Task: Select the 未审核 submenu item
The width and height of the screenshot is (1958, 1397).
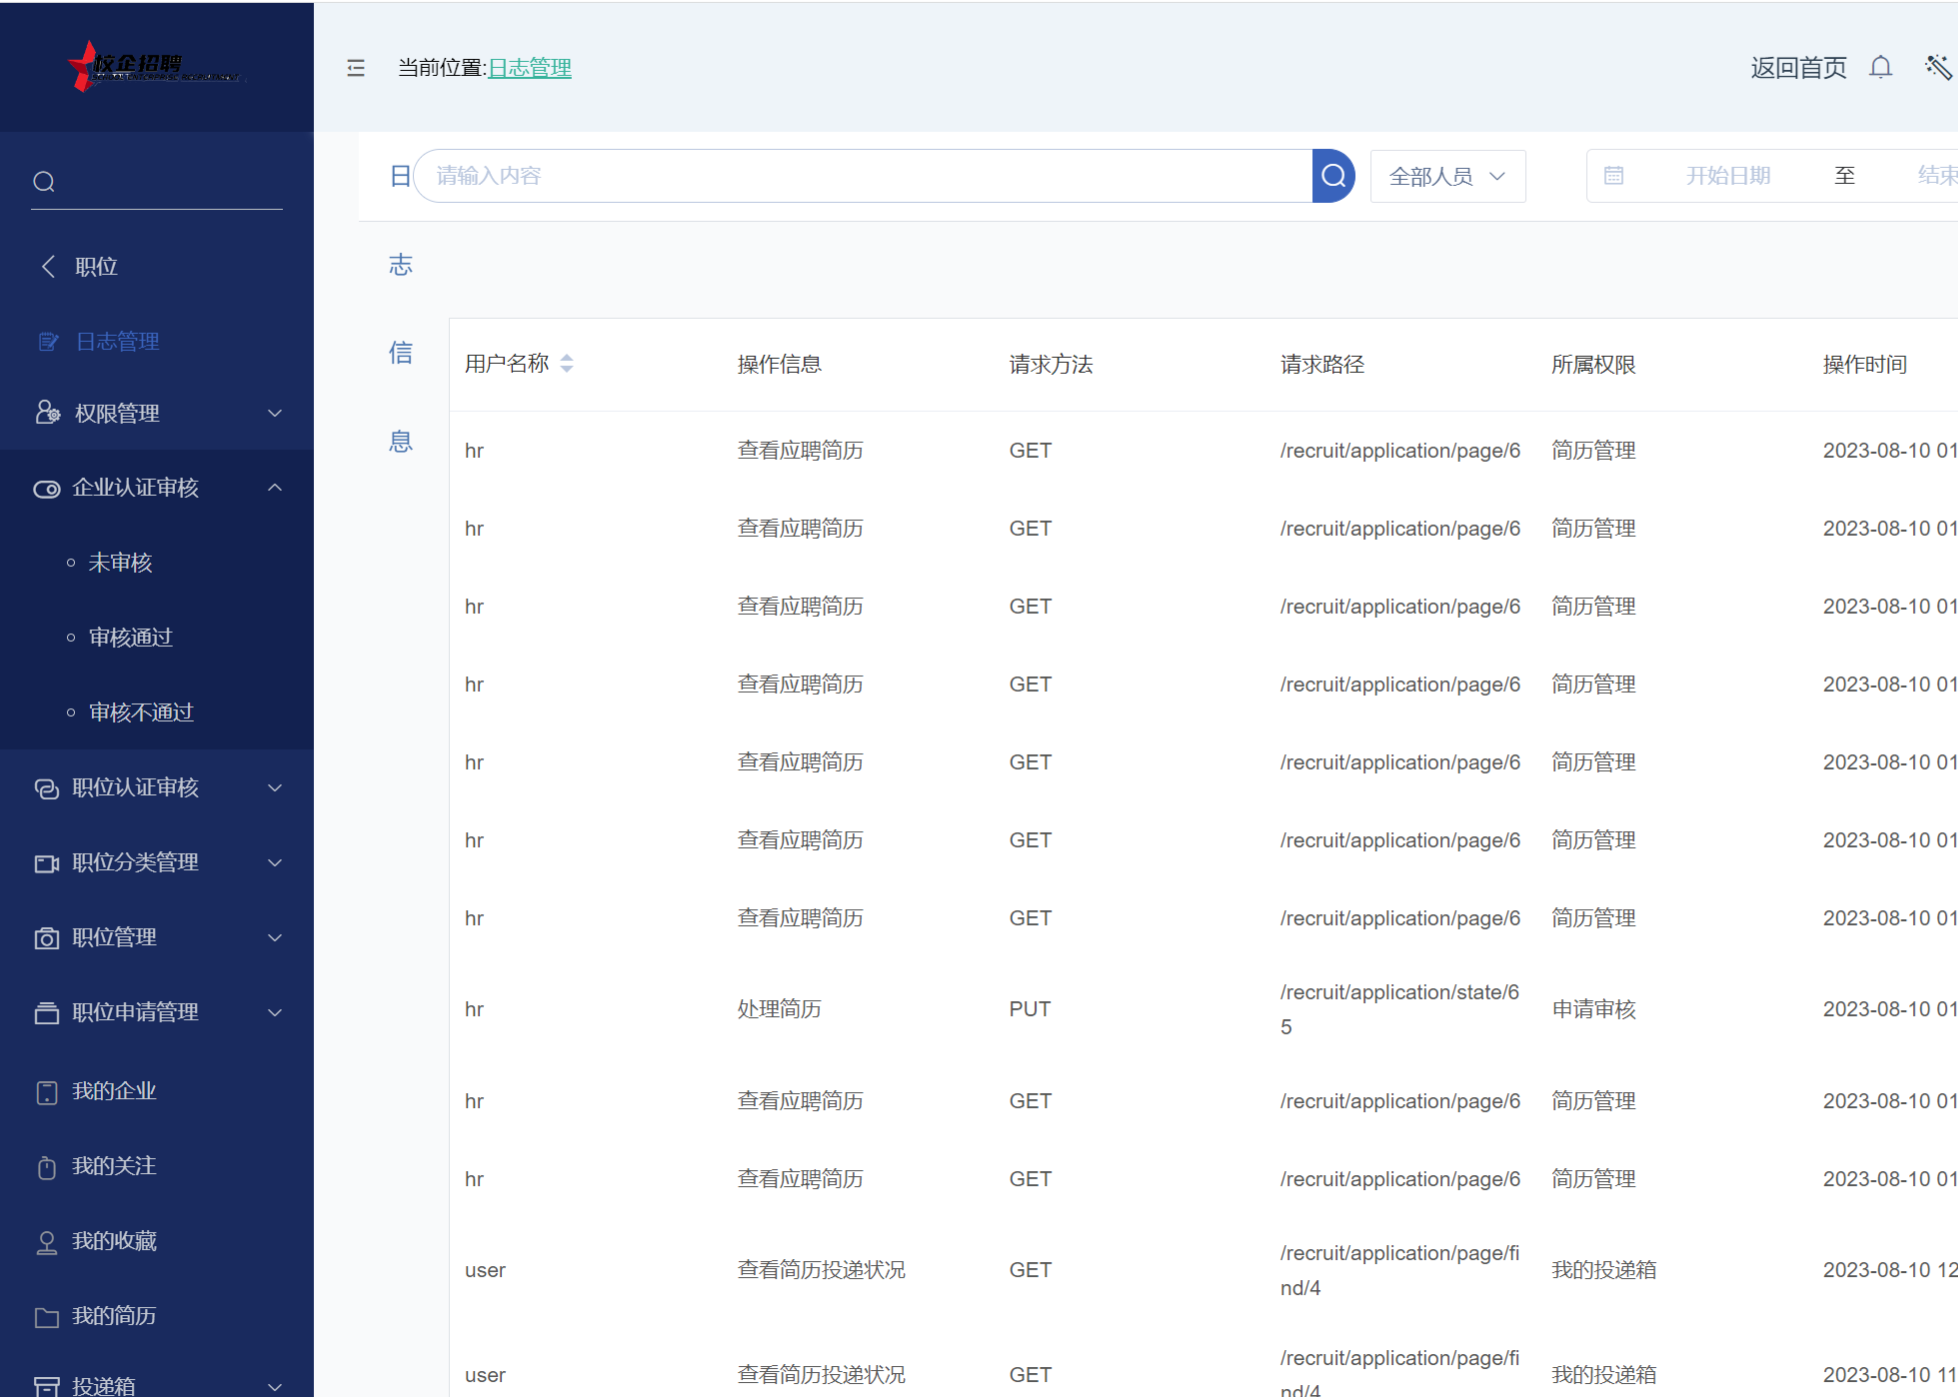Action: click(120, 563)
